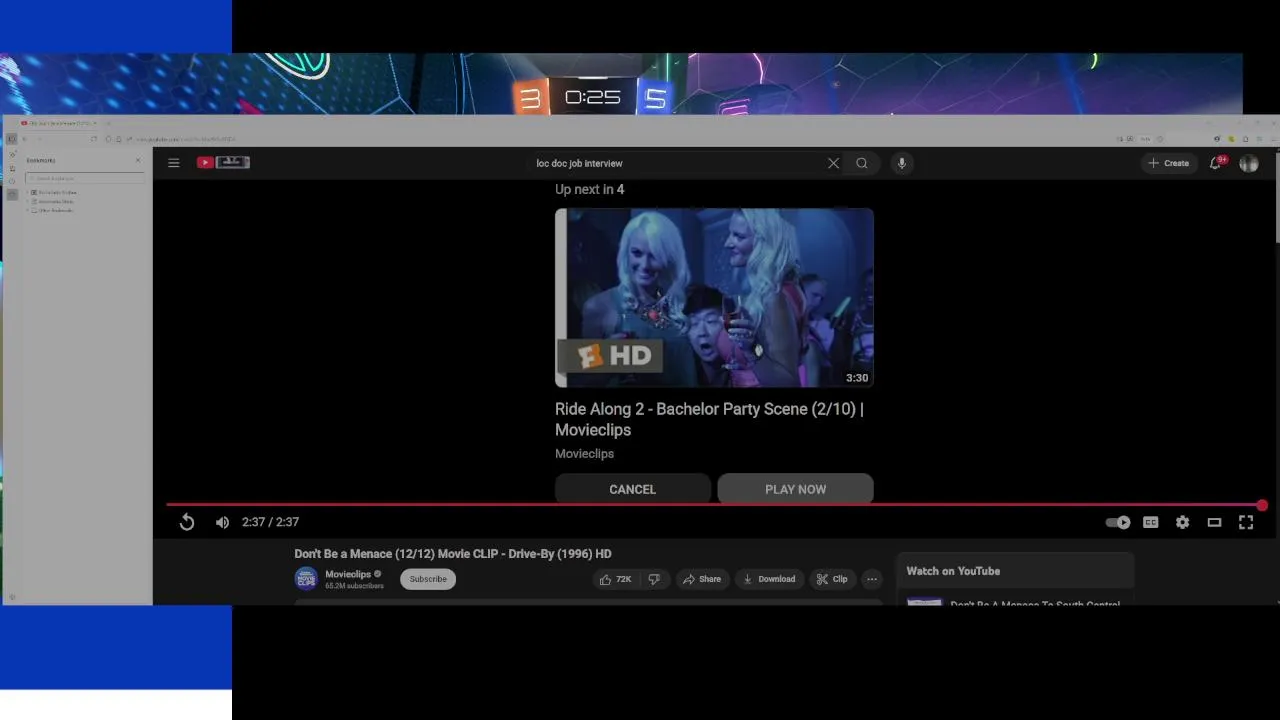Open the Movieclips channel name link
Image resolution: width=1280 pixels, height=720 pixels.
[x=348, y=574]
